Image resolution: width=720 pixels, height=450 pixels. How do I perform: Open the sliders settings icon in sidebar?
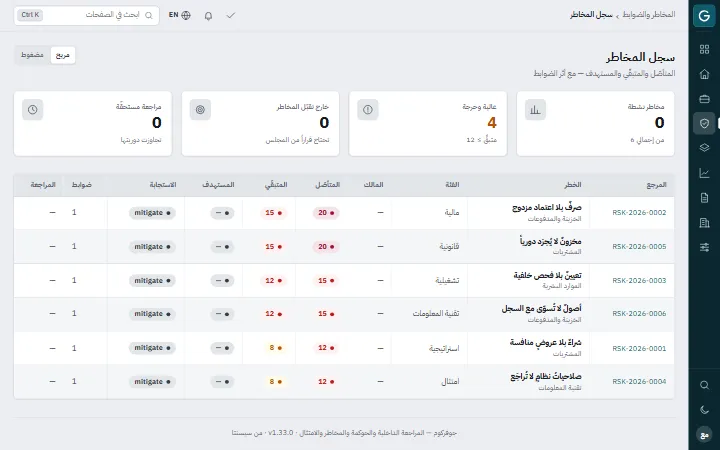(704, 248)
